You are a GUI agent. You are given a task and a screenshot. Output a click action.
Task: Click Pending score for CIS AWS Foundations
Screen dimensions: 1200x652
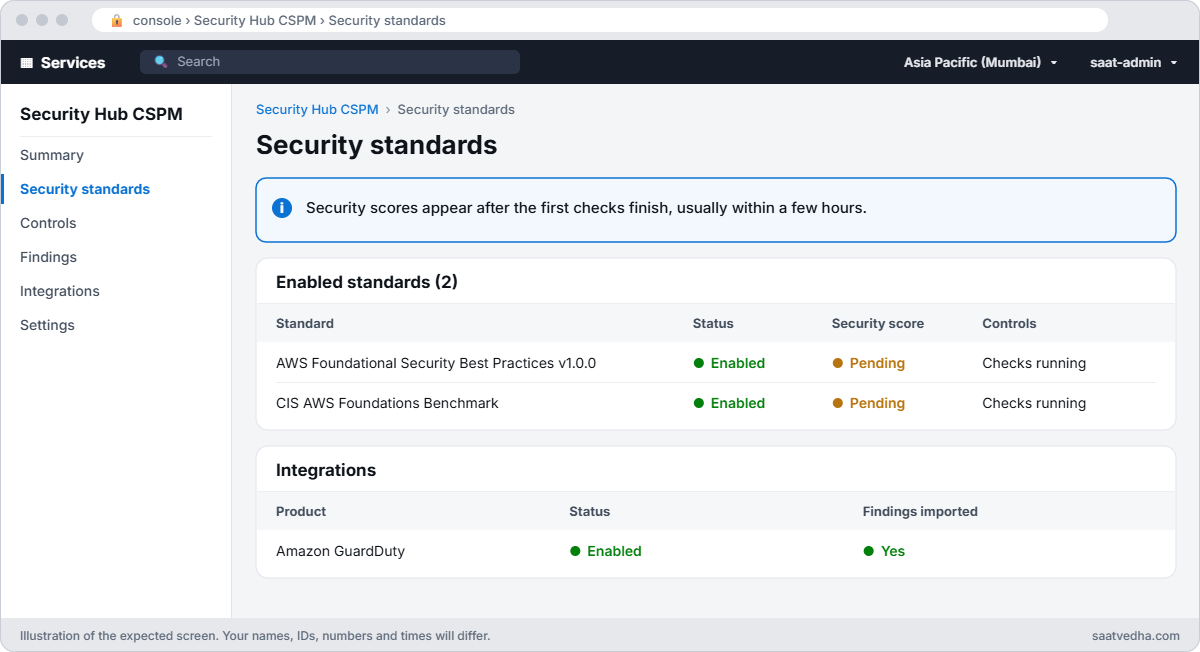pos(868,403)
